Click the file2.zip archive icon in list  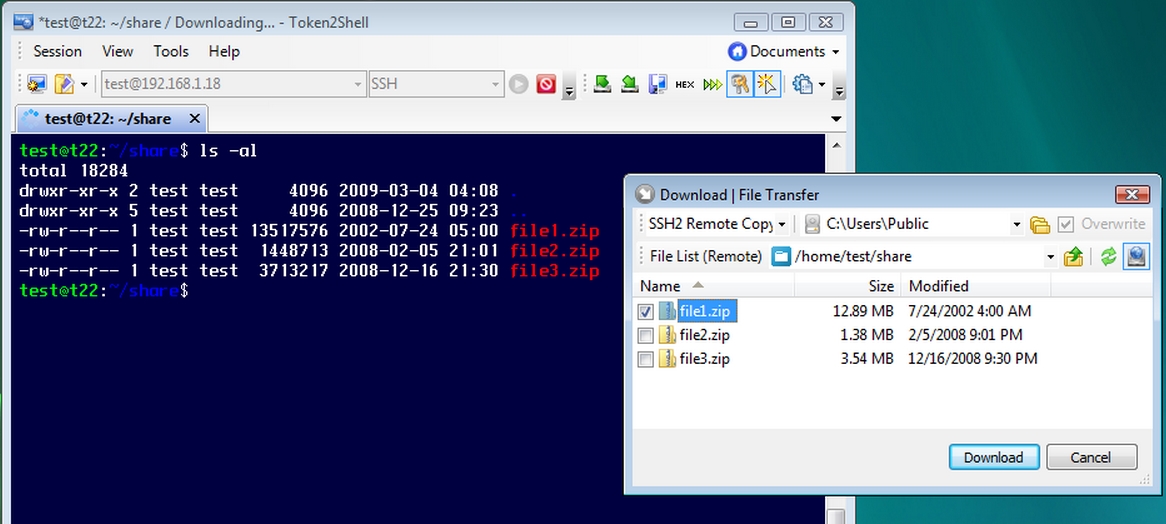(x=667, y=335)
